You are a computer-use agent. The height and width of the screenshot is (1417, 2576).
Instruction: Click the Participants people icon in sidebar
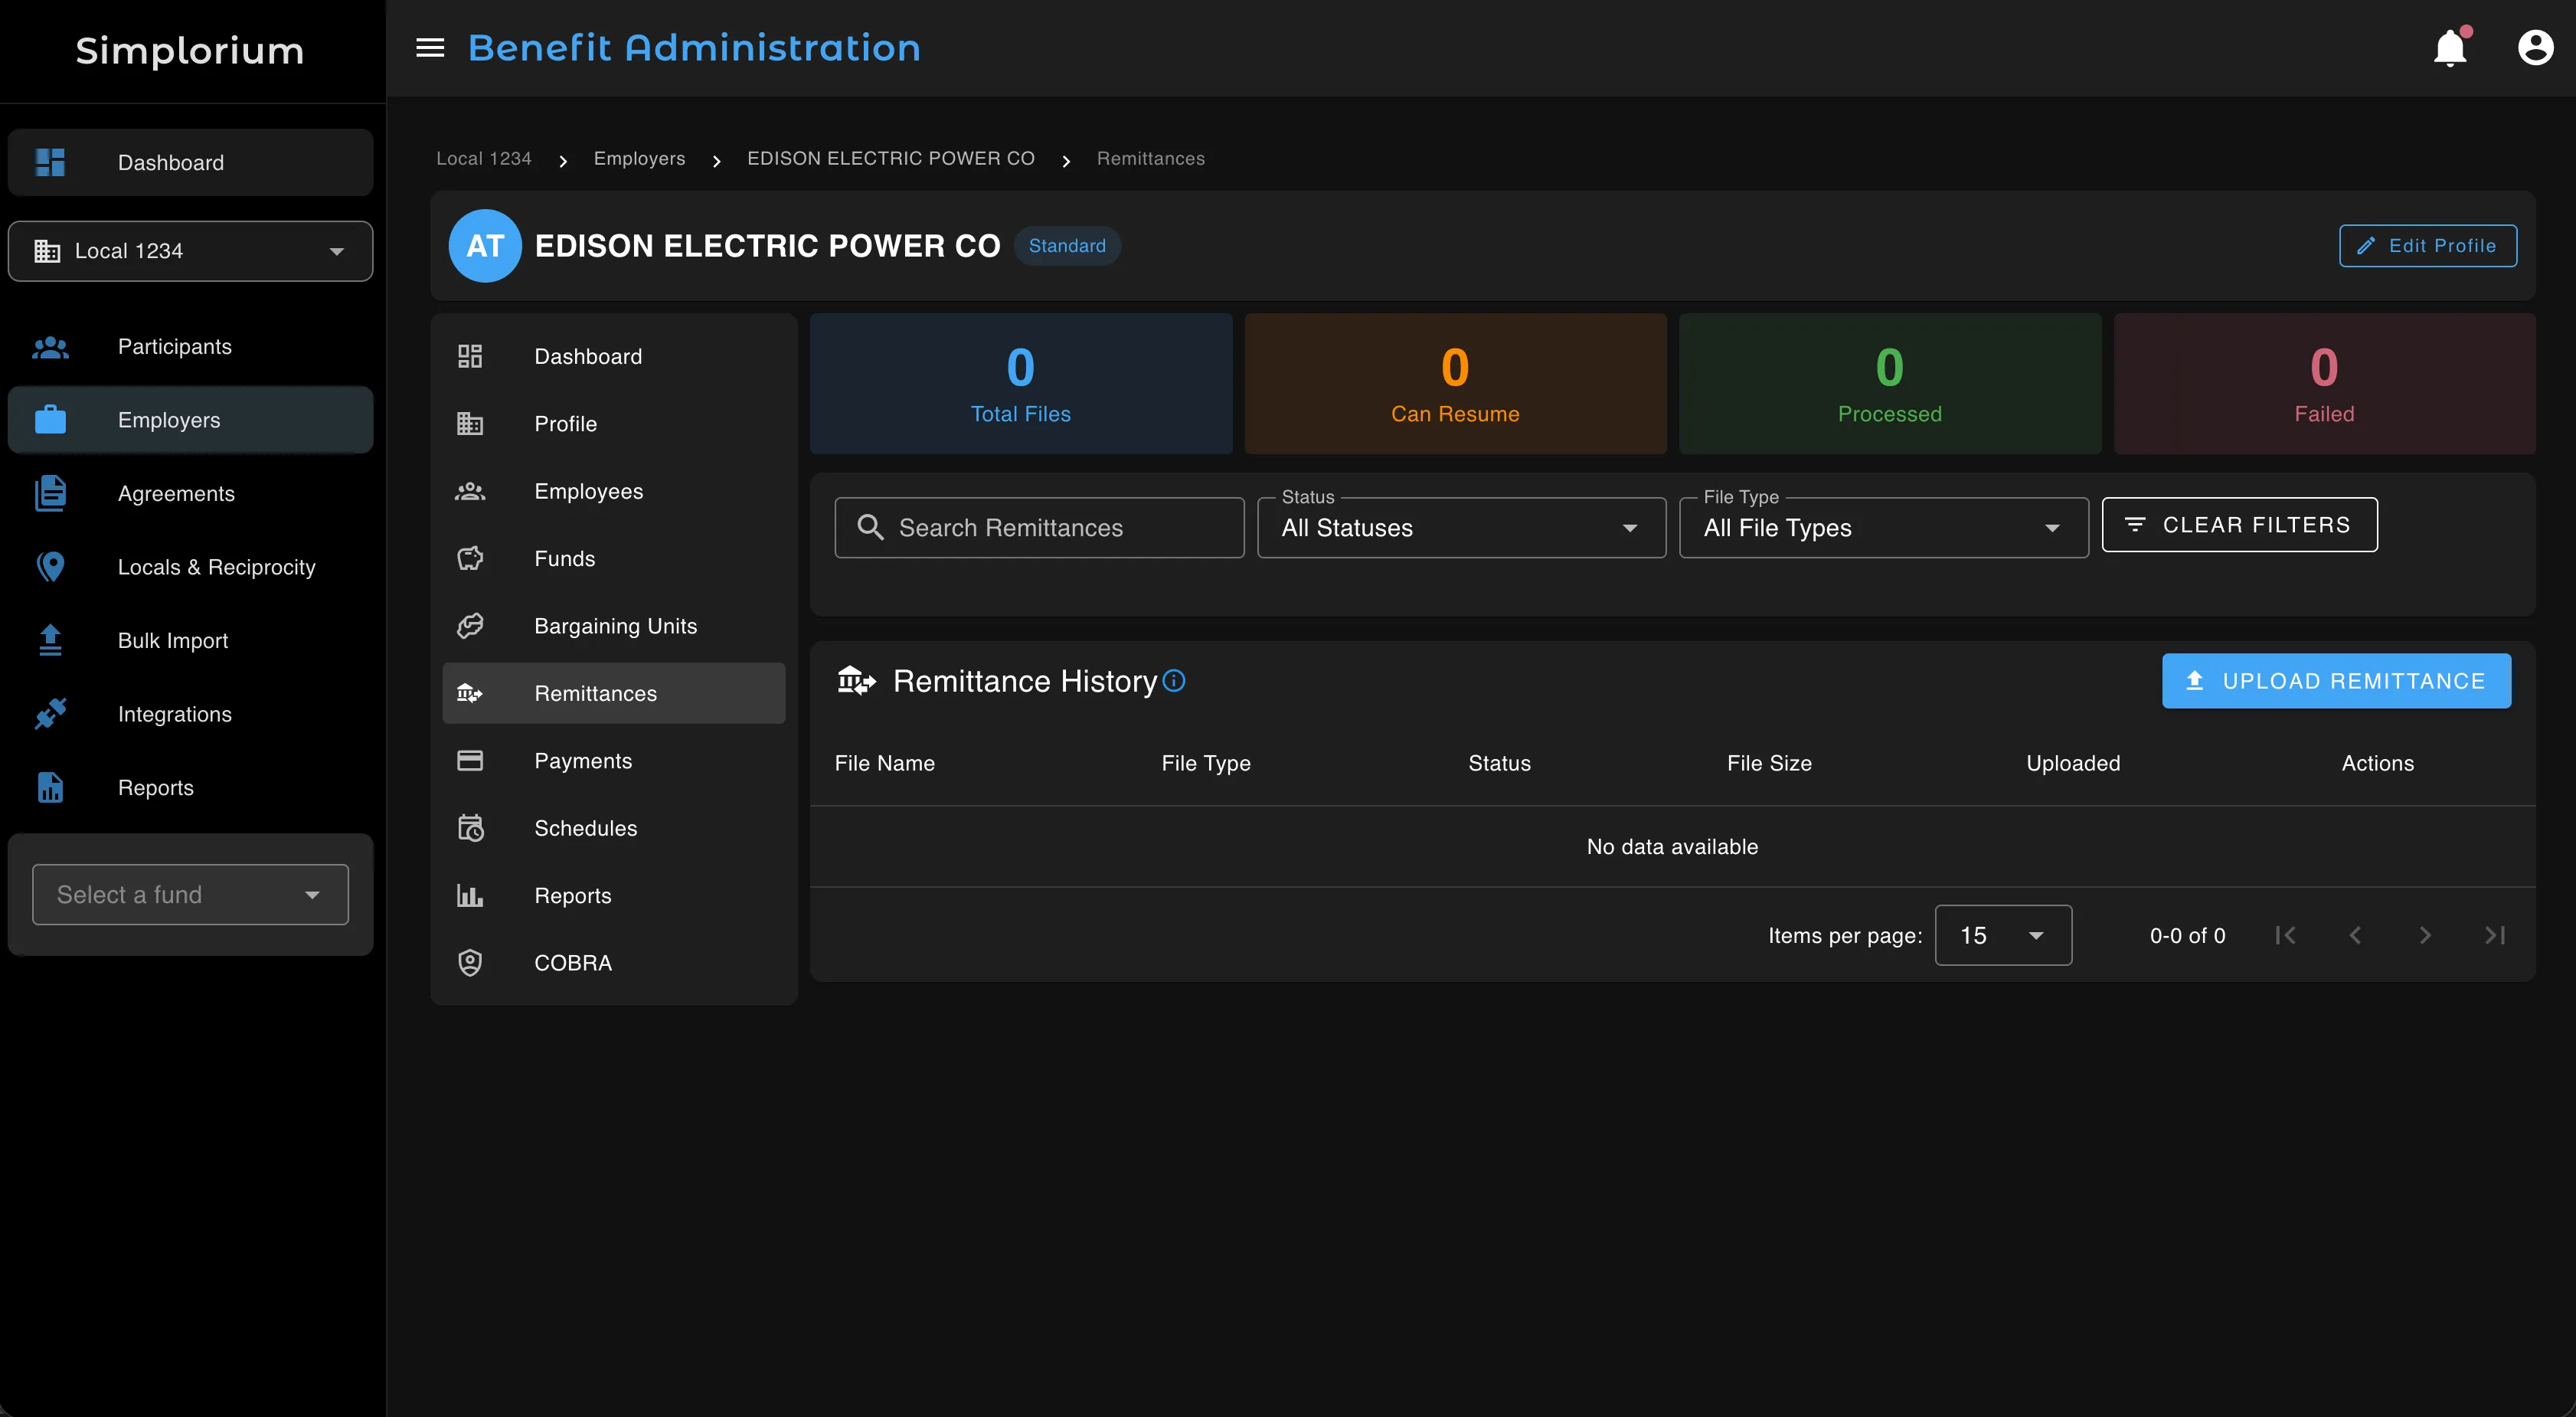[x=50, y=346]
